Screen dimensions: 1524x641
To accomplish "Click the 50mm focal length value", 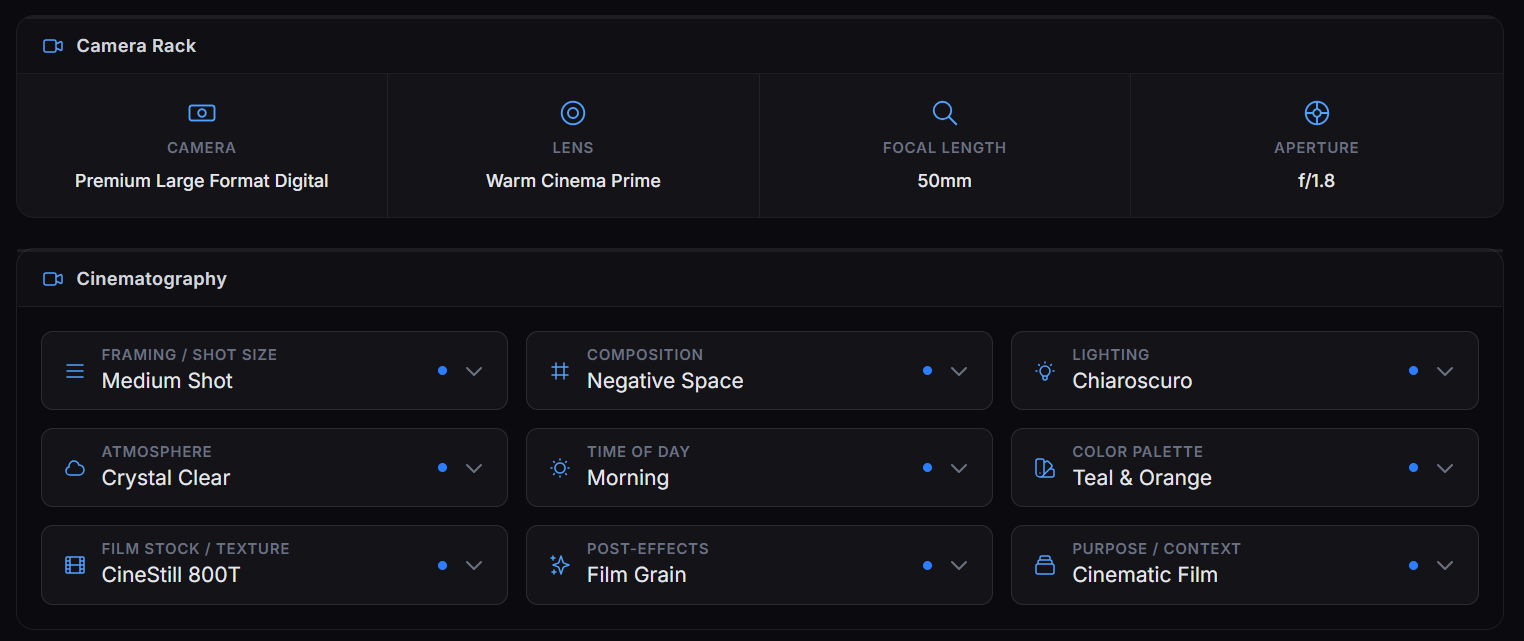I will pyautogui.click(x=944, y=181).
